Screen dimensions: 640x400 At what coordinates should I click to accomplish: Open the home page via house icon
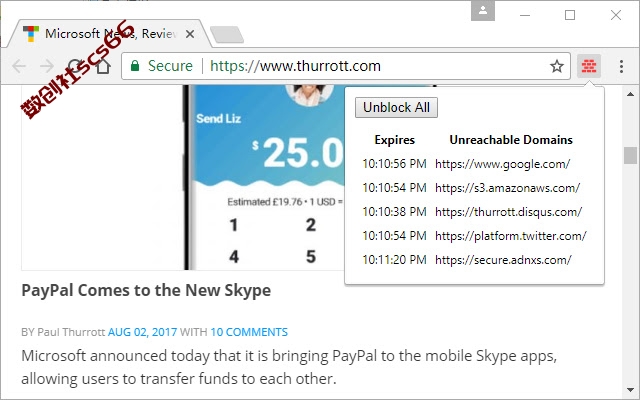103,66
